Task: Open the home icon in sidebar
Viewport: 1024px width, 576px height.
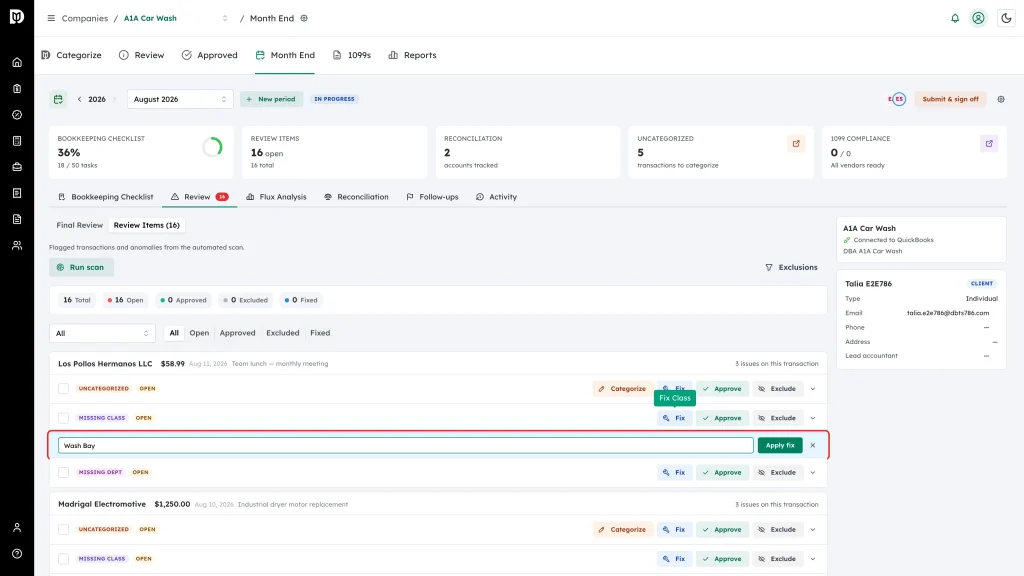Action: pyautogui.click(x=17, y=63)
